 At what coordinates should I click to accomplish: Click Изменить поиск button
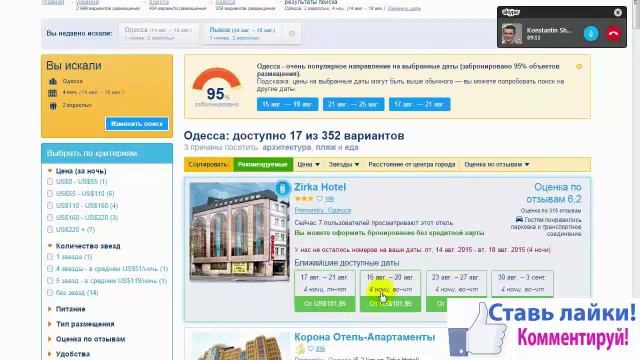[137, 124]
